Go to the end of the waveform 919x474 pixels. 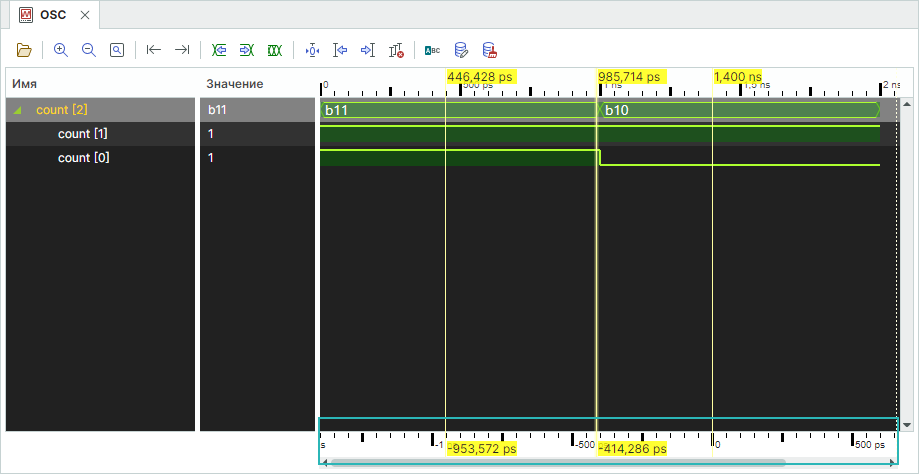coord(181,50)
